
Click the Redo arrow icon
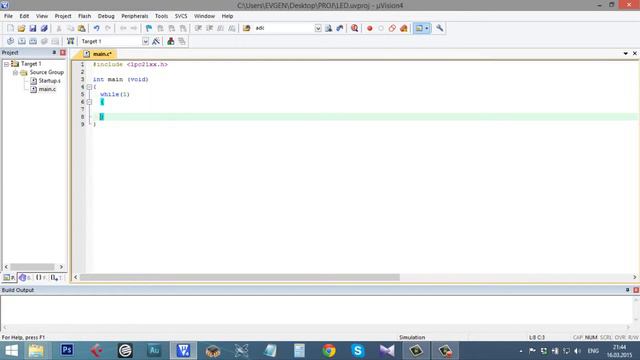(x=108, y=28)
